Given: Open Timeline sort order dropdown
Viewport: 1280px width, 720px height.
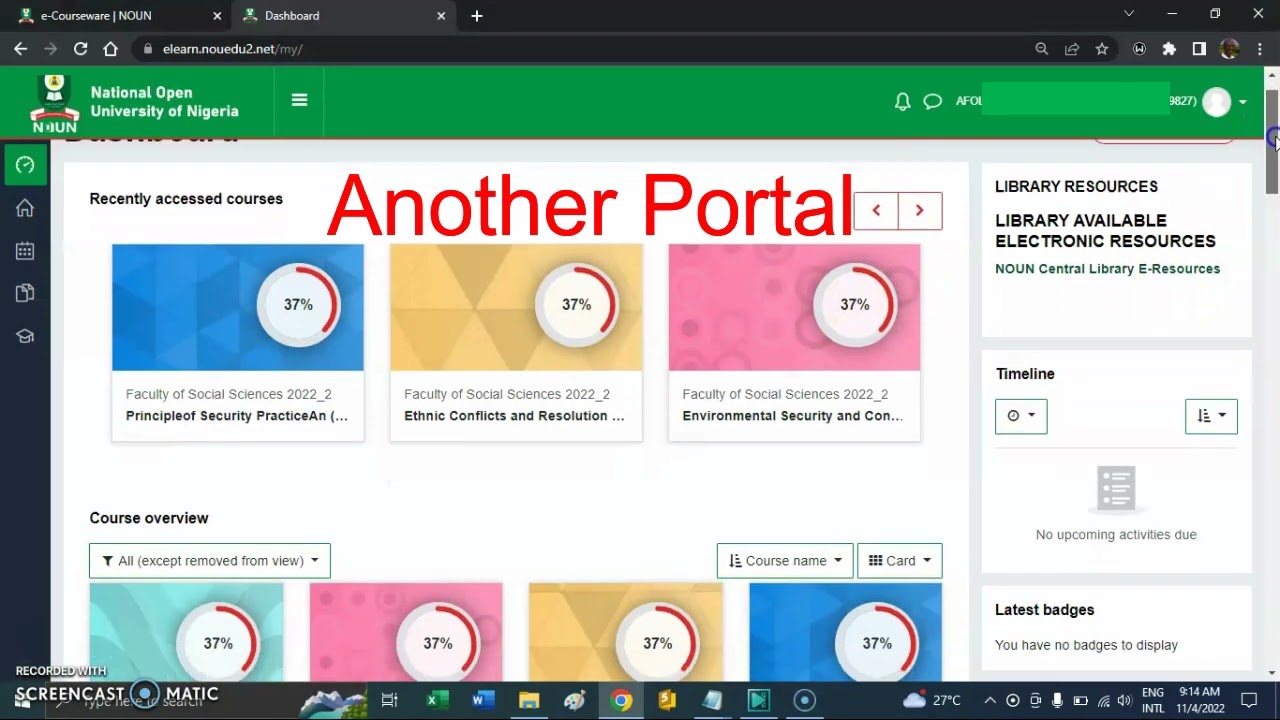Looking at the screenshot, I should [1211, 416].
